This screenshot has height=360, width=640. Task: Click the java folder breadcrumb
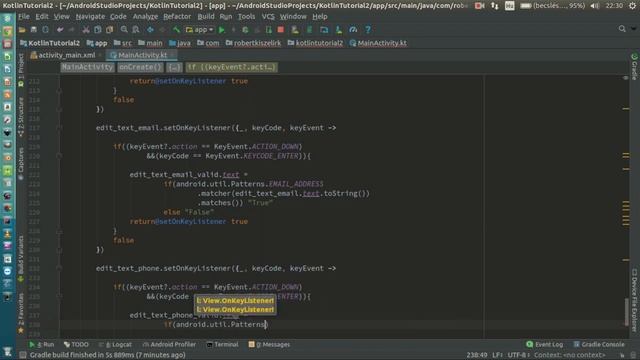(180, 43)
